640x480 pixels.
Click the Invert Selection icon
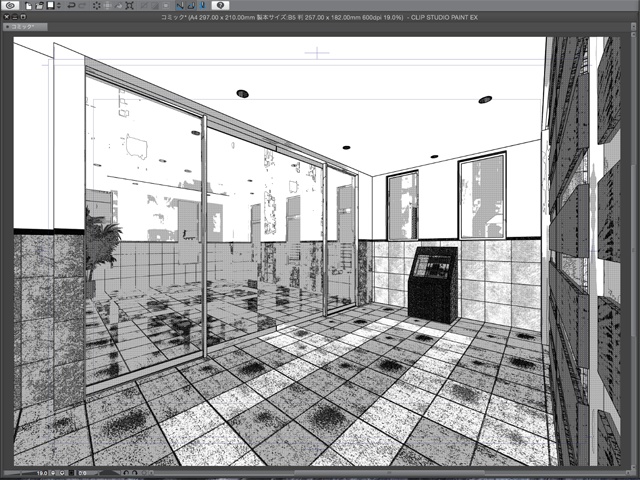[155, 6]
